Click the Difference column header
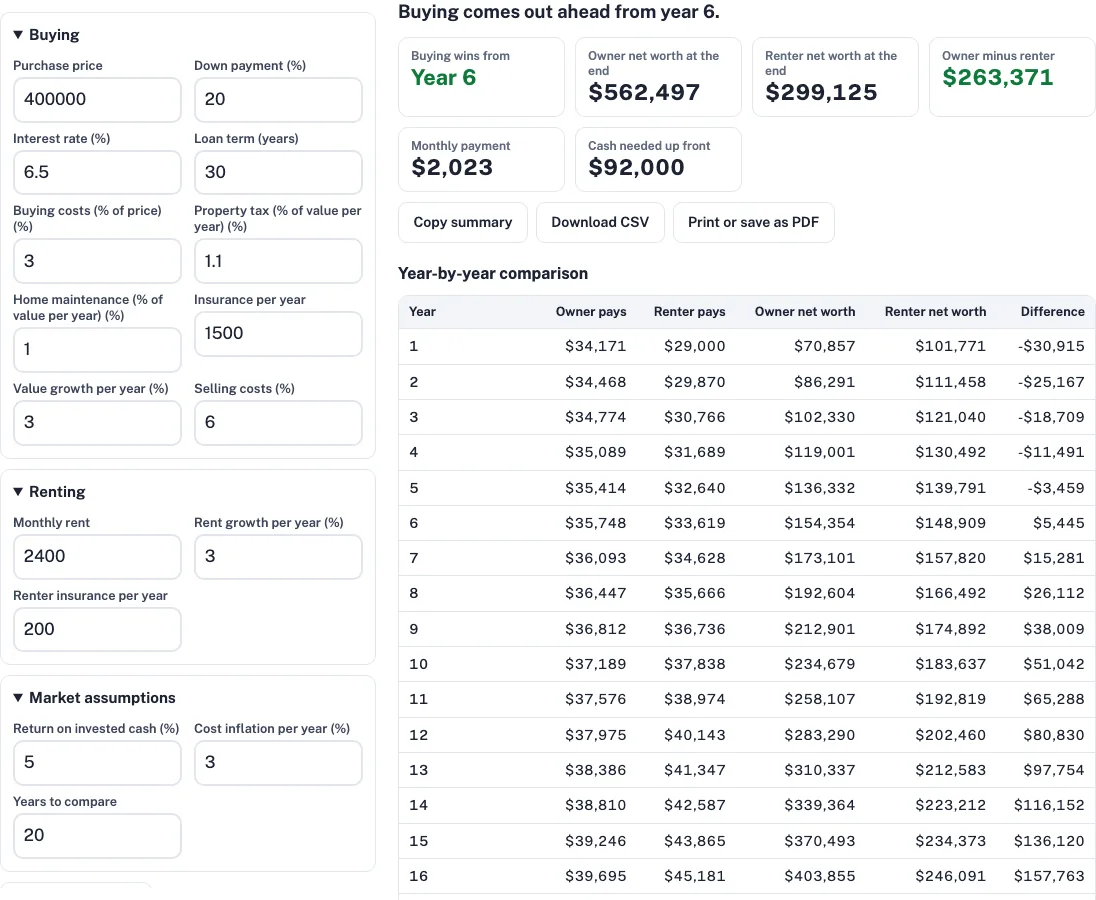 pyautogui.click(x=1053, y=312)
